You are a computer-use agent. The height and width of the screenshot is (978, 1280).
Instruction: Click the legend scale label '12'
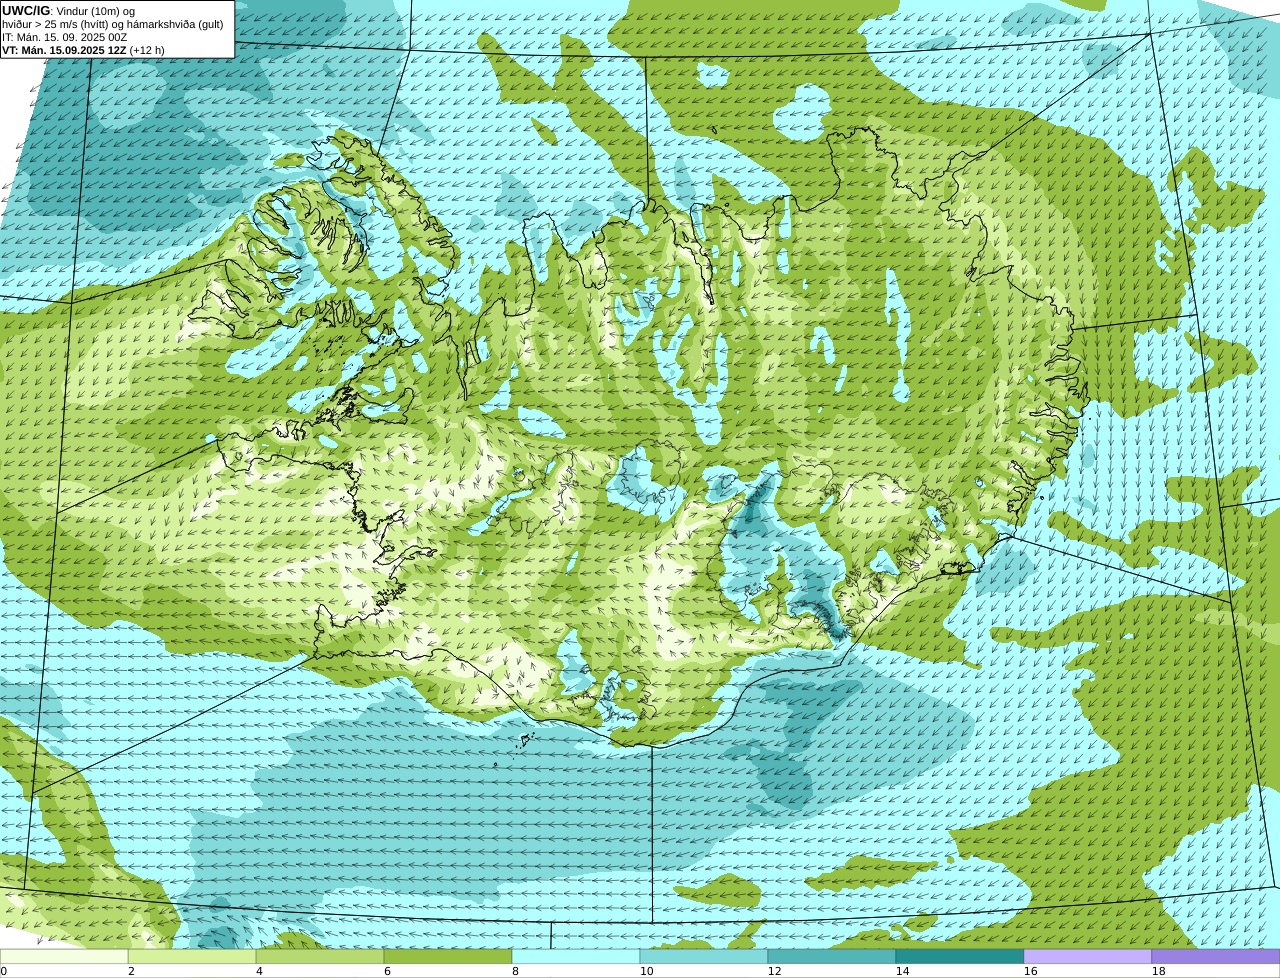[x=774, y=971]
